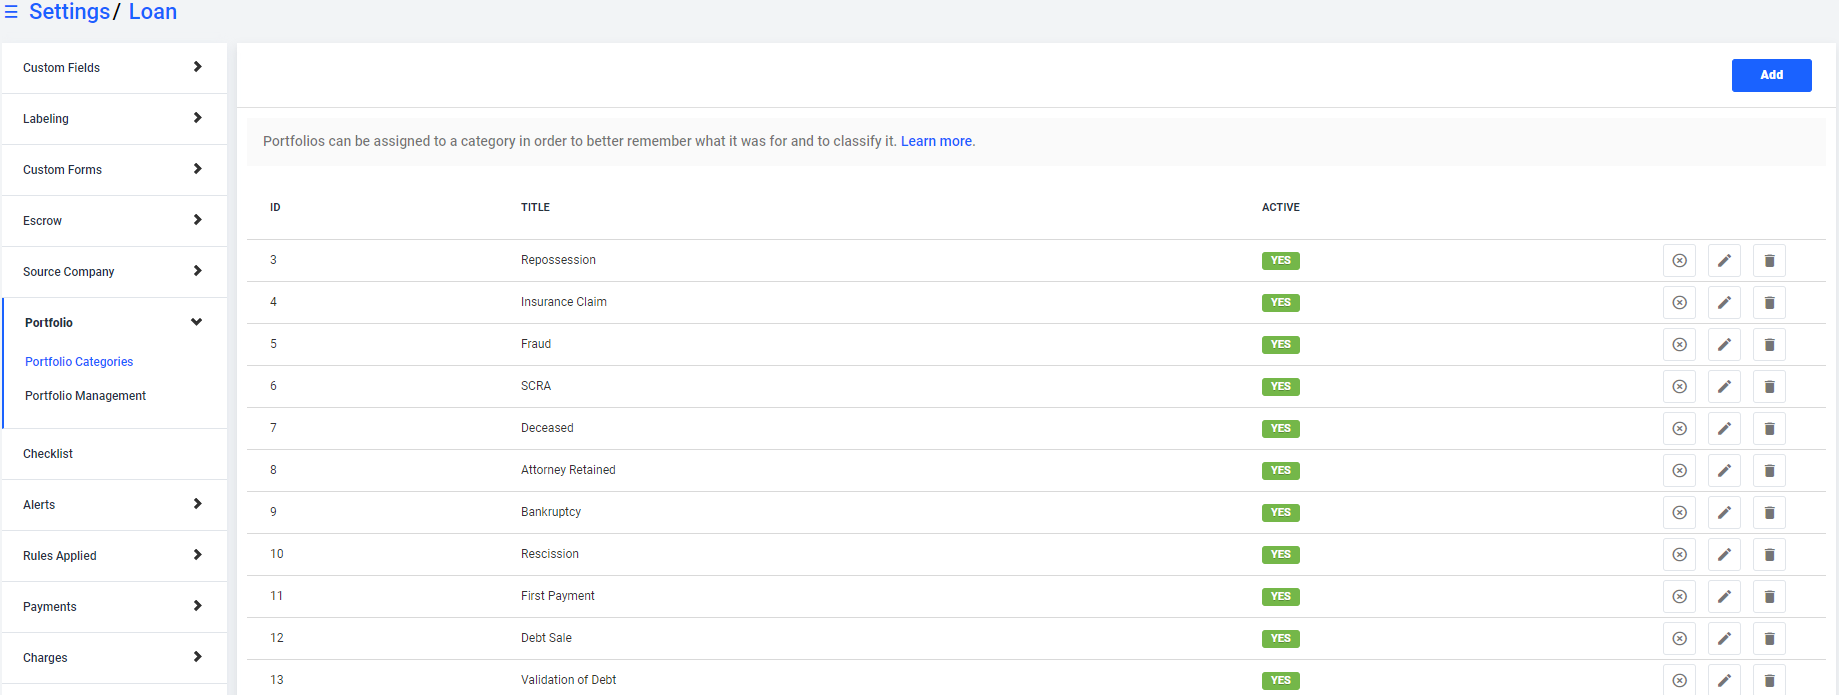Deactivate the Deceased category
Screen dimensions: 1839x695
pyautogui.click(x=1680, y=429)
